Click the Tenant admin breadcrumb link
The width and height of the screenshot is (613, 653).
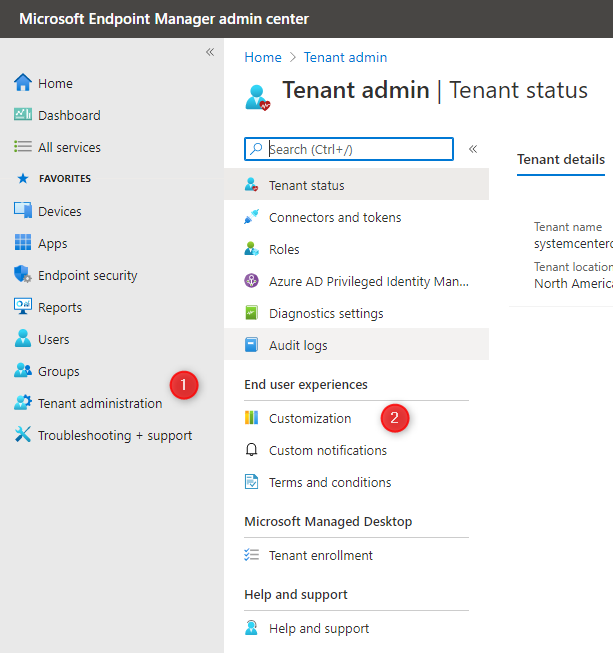[345, 57]
